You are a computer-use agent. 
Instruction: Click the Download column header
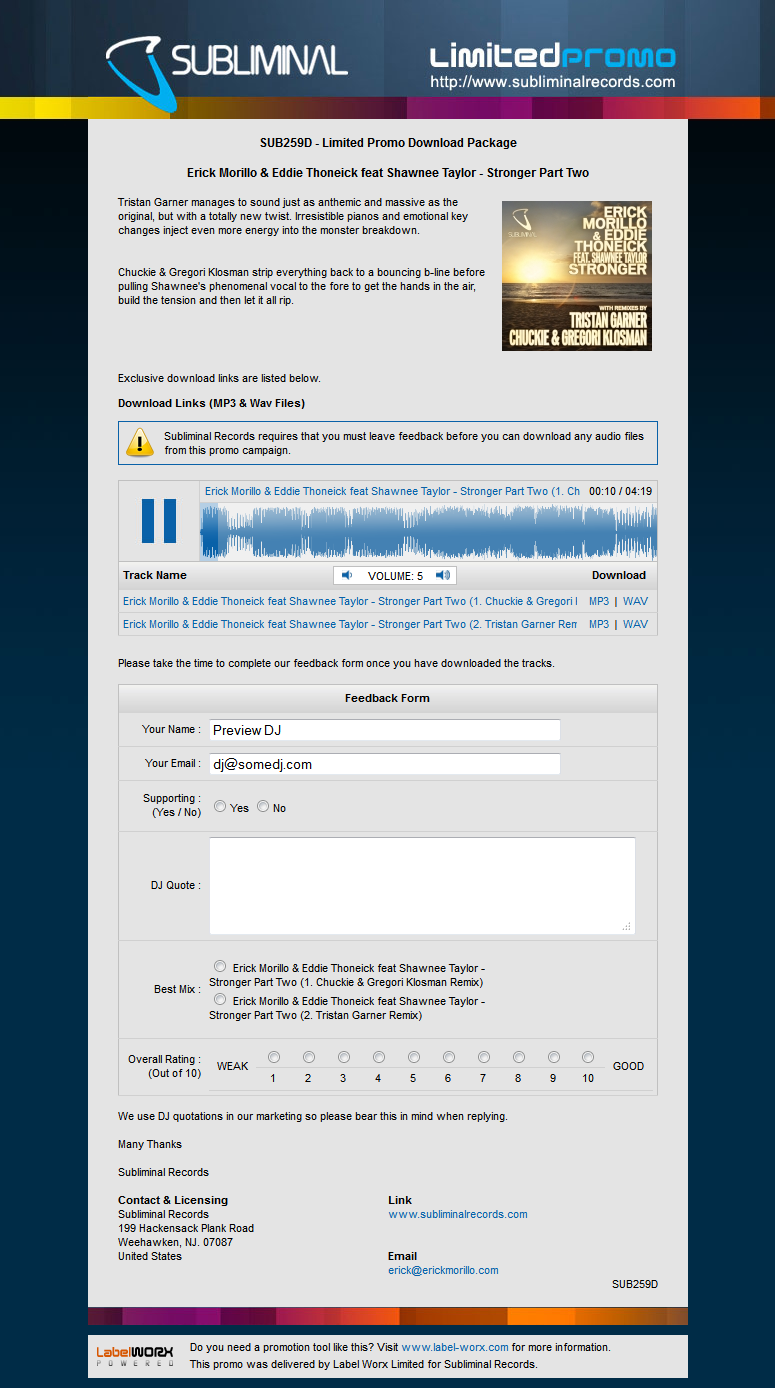619,575
